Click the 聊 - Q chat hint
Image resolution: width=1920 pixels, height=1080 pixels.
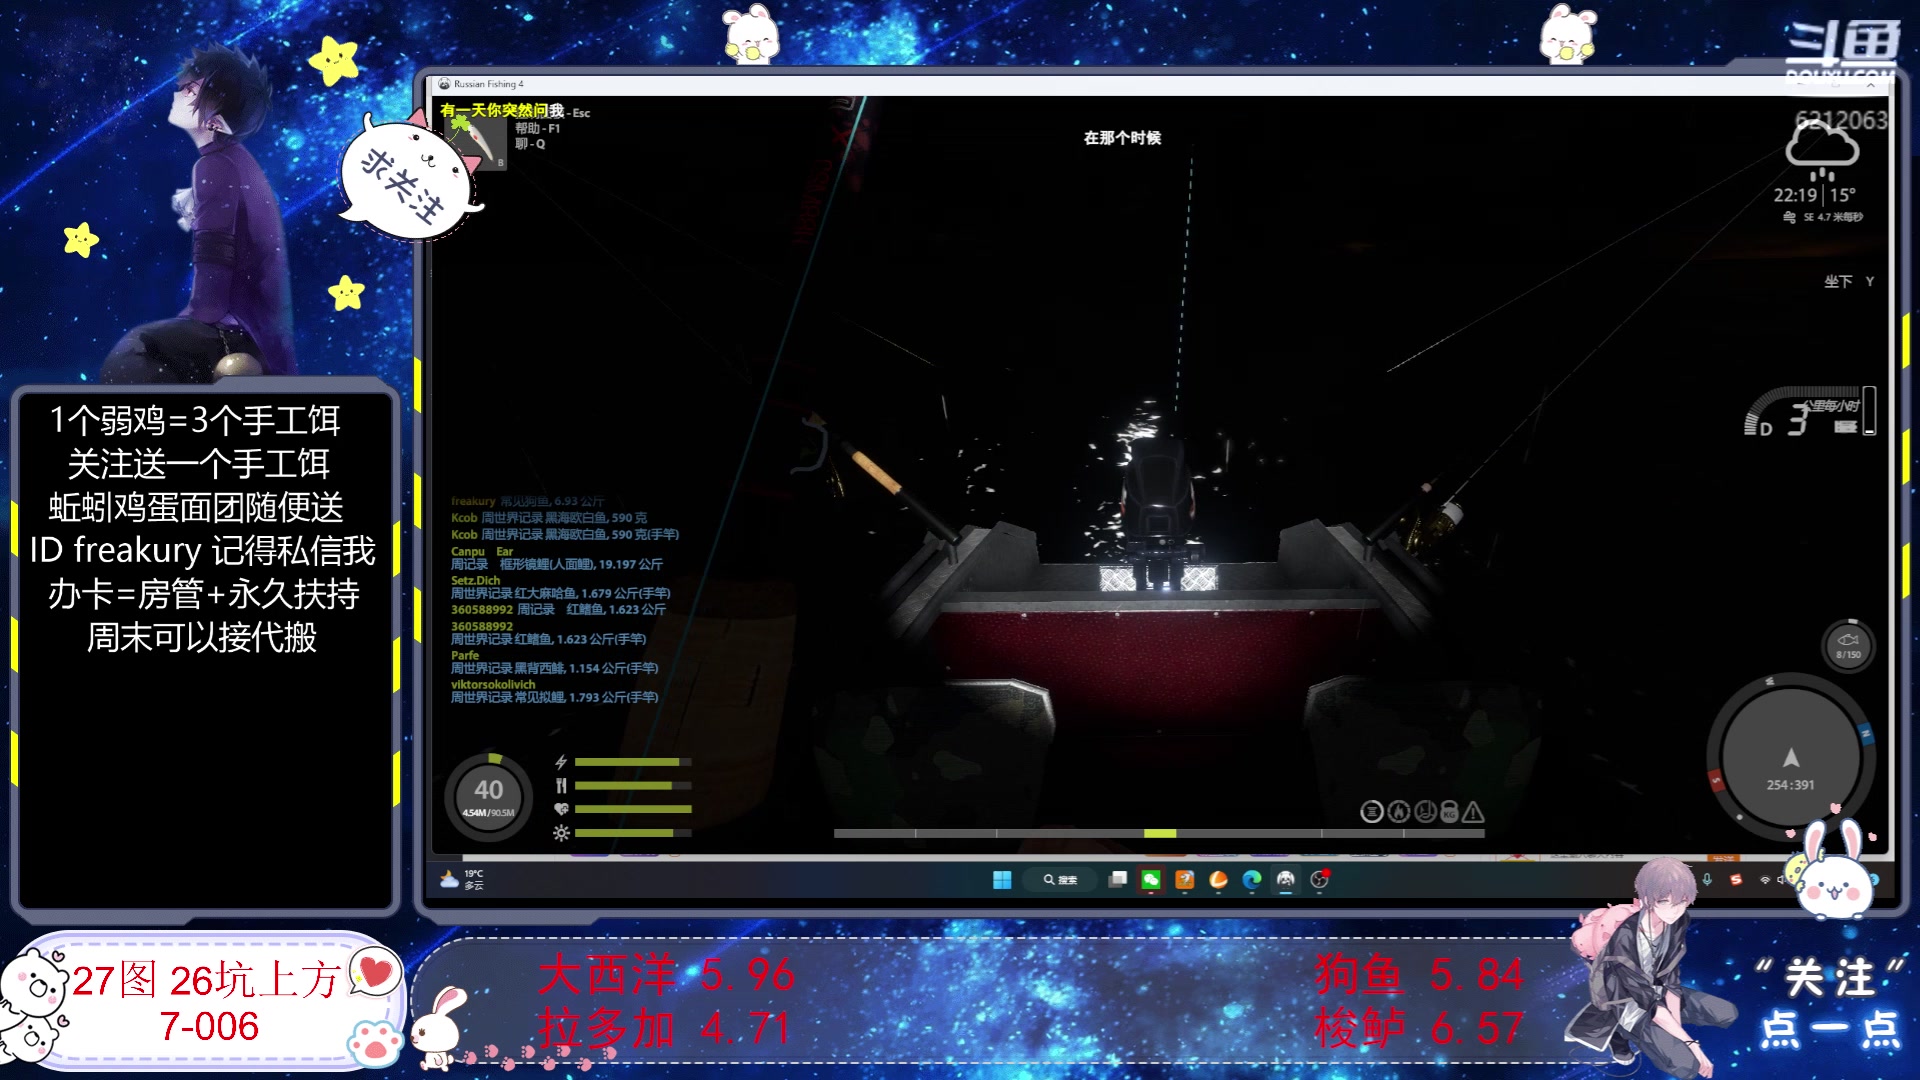coord(530,144)
